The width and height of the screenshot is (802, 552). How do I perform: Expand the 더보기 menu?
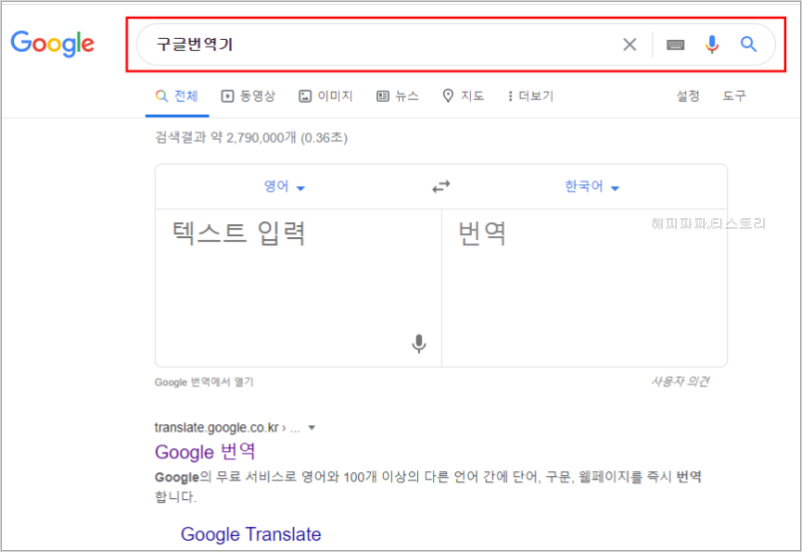[x=531, y=96]
